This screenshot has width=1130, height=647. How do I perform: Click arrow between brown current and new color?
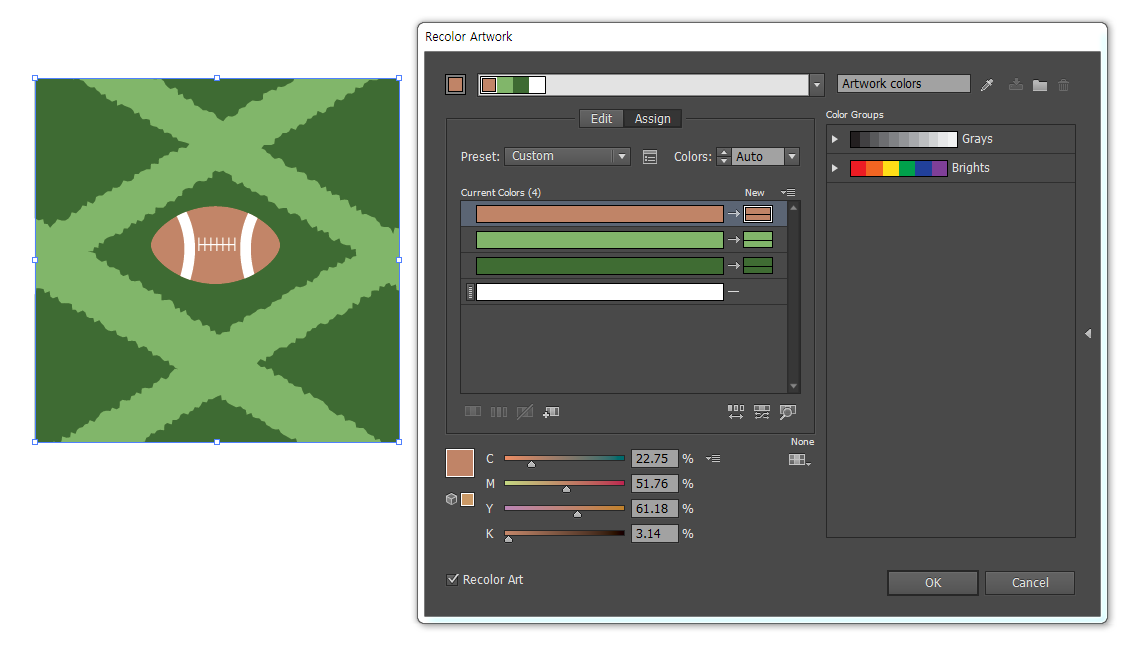point(733,214)
